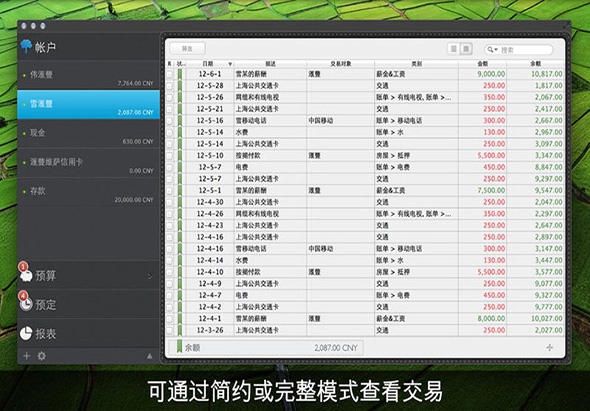Screen dimensions: 590x411
Task: Tick the reconcile checkbox for the 12-6-1 row
Action: (170, 74)
